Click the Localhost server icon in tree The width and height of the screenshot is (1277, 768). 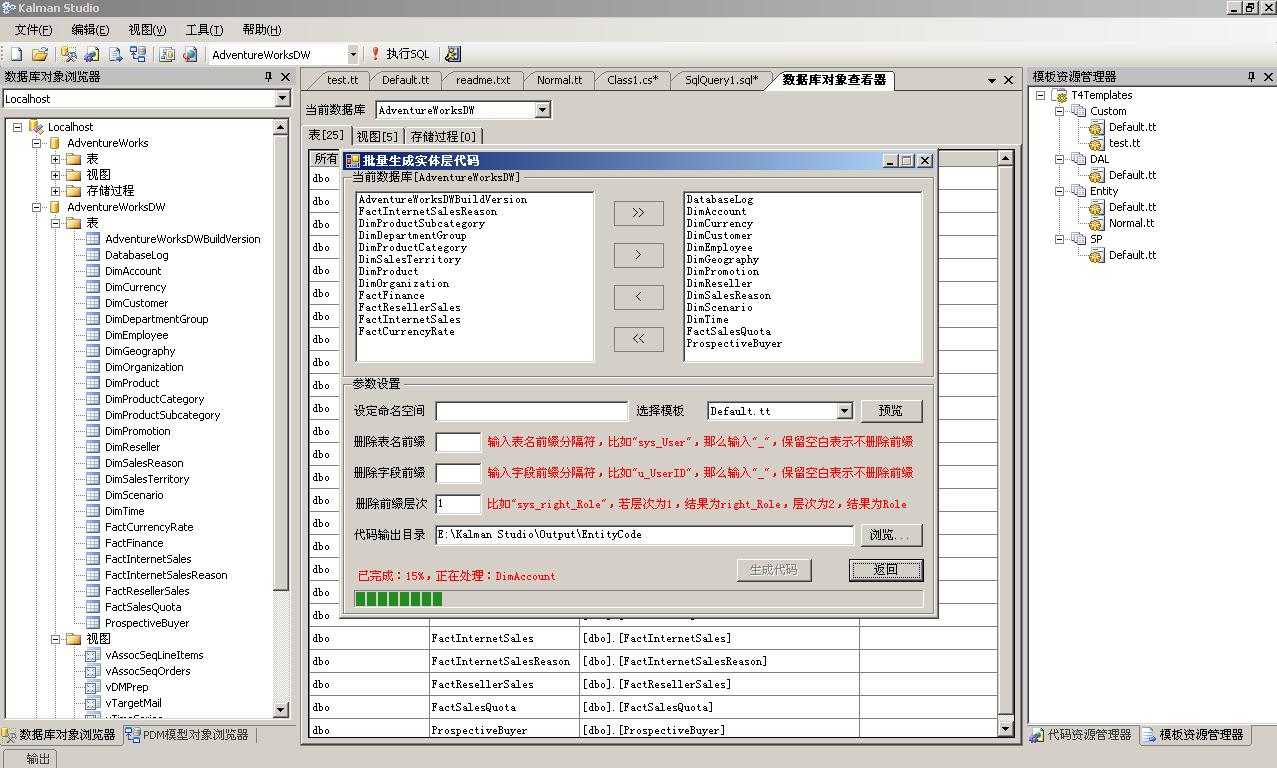36,127
